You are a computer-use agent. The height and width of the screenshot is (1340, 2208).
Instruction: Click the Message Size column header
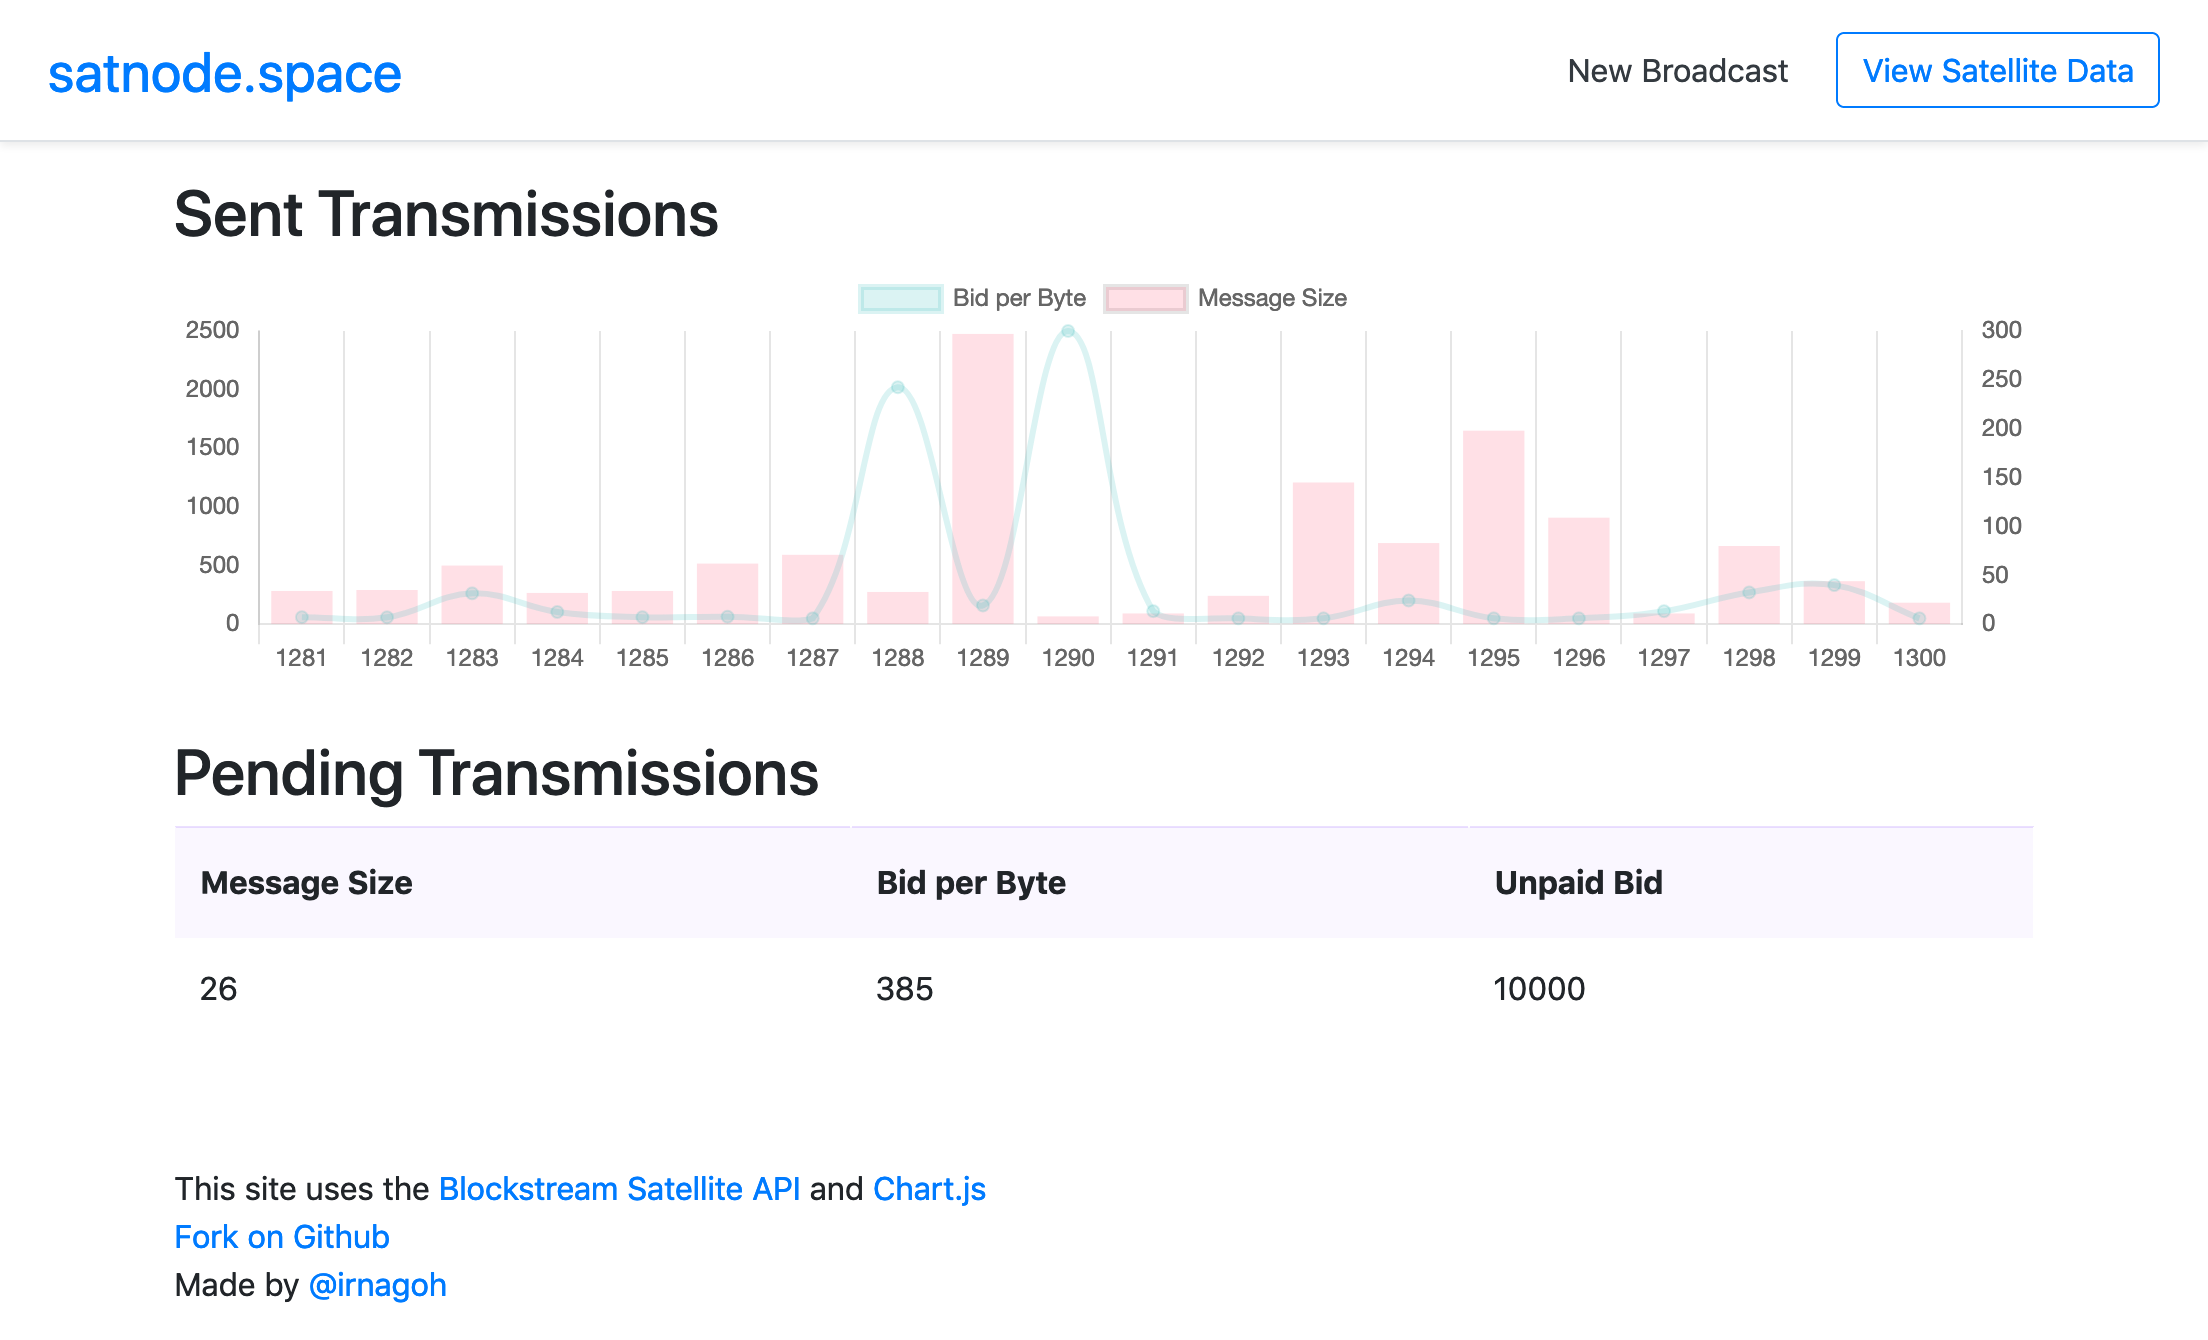click(x=306, y=883)
